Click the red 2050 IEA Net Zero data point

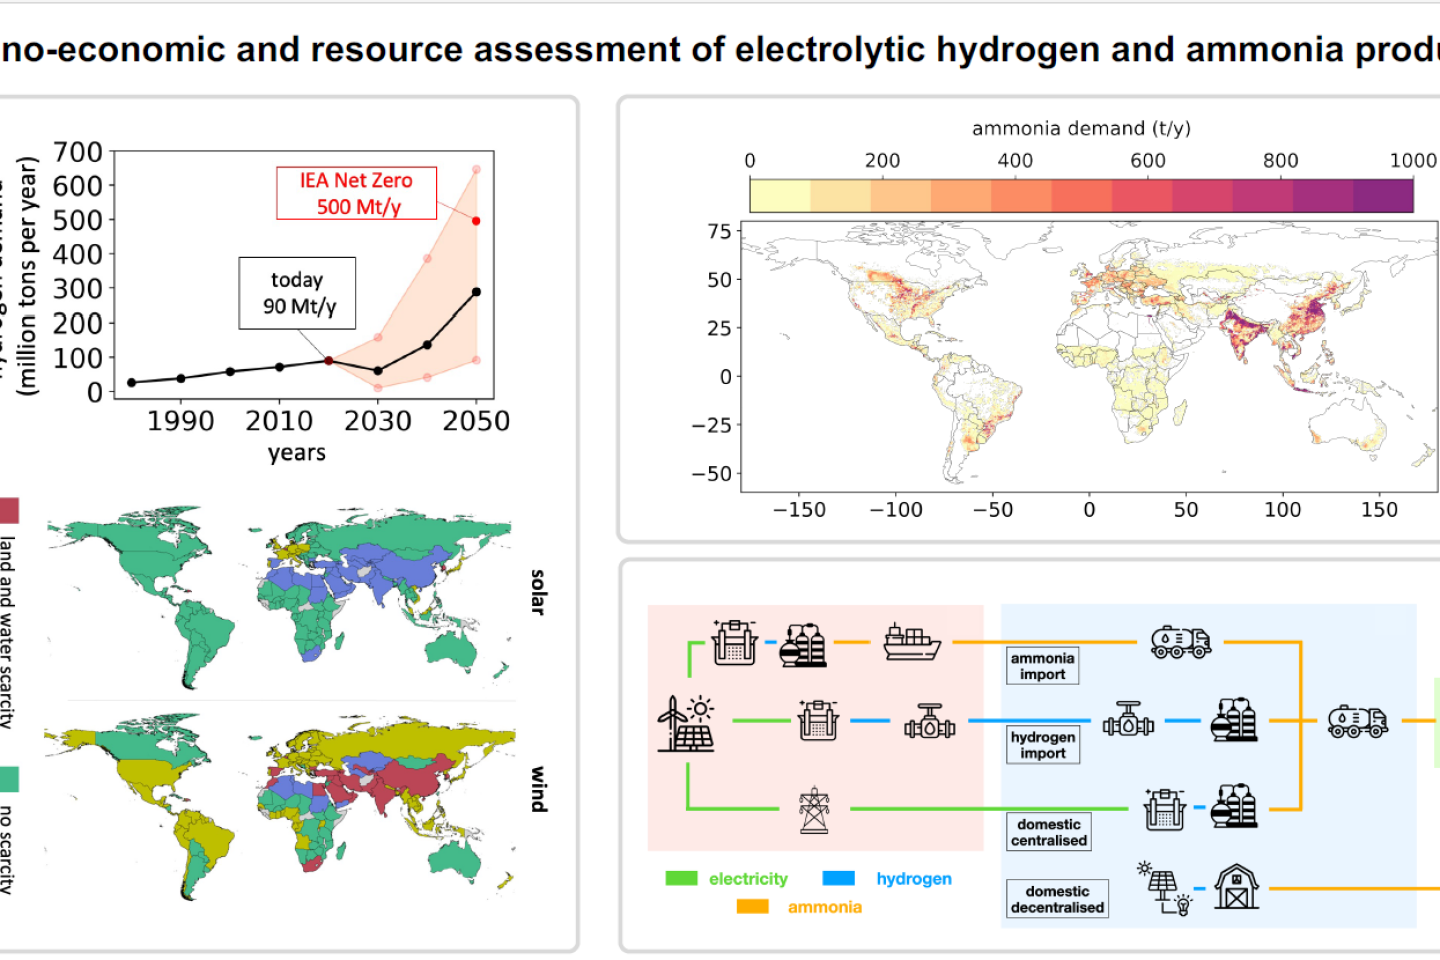click(x=476, y=221)
